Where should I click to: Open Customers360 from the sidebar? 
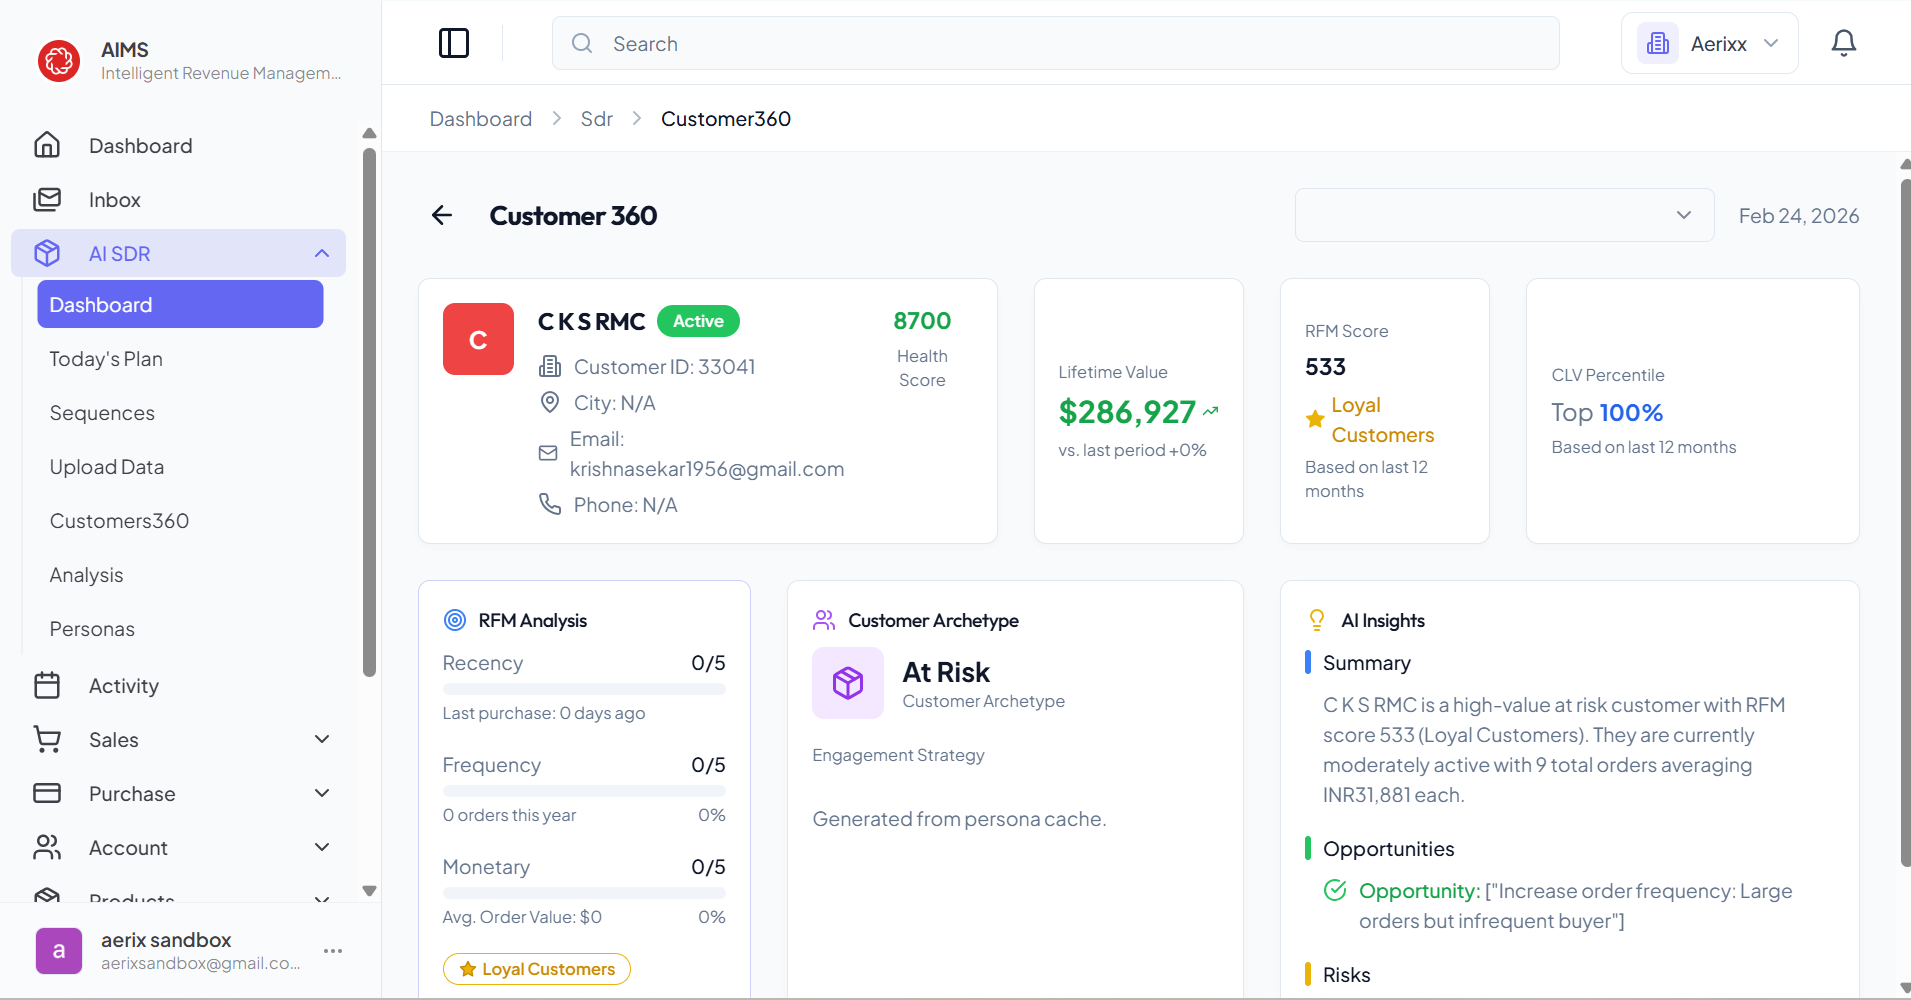pyautogui.click(x=119, y=520)
